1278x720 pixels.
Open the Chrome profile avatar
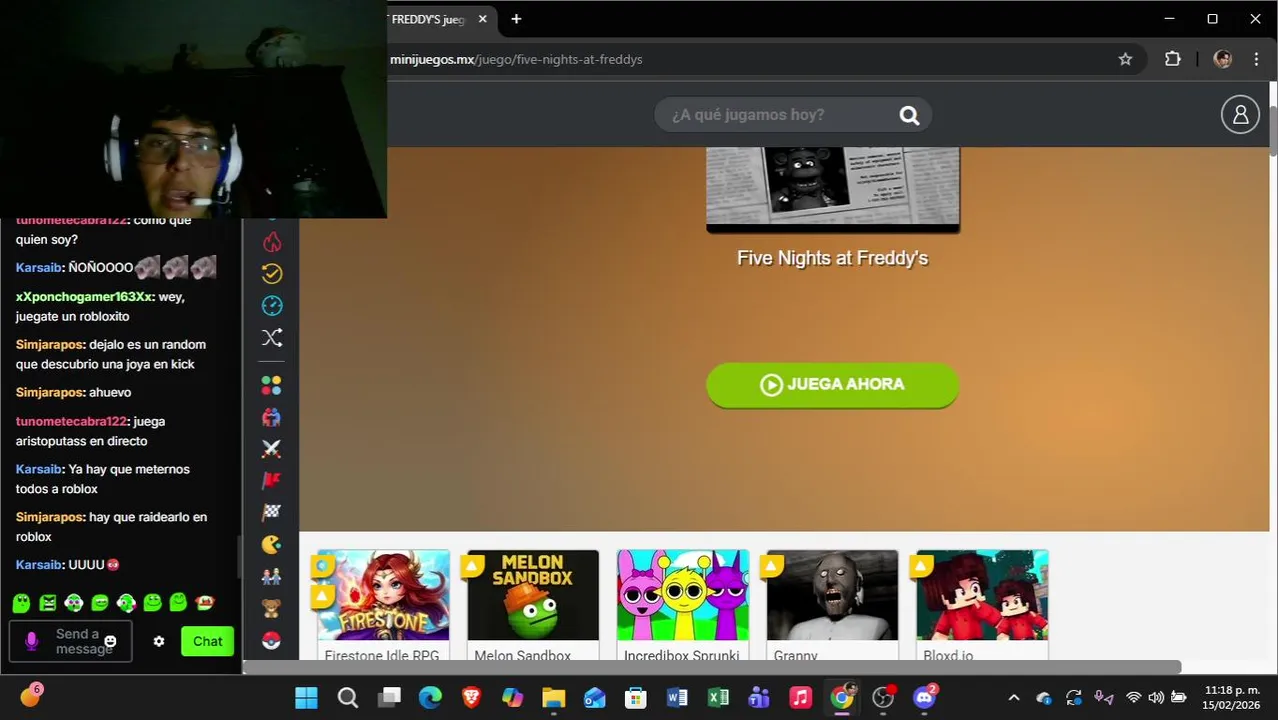pos(1222,59)
